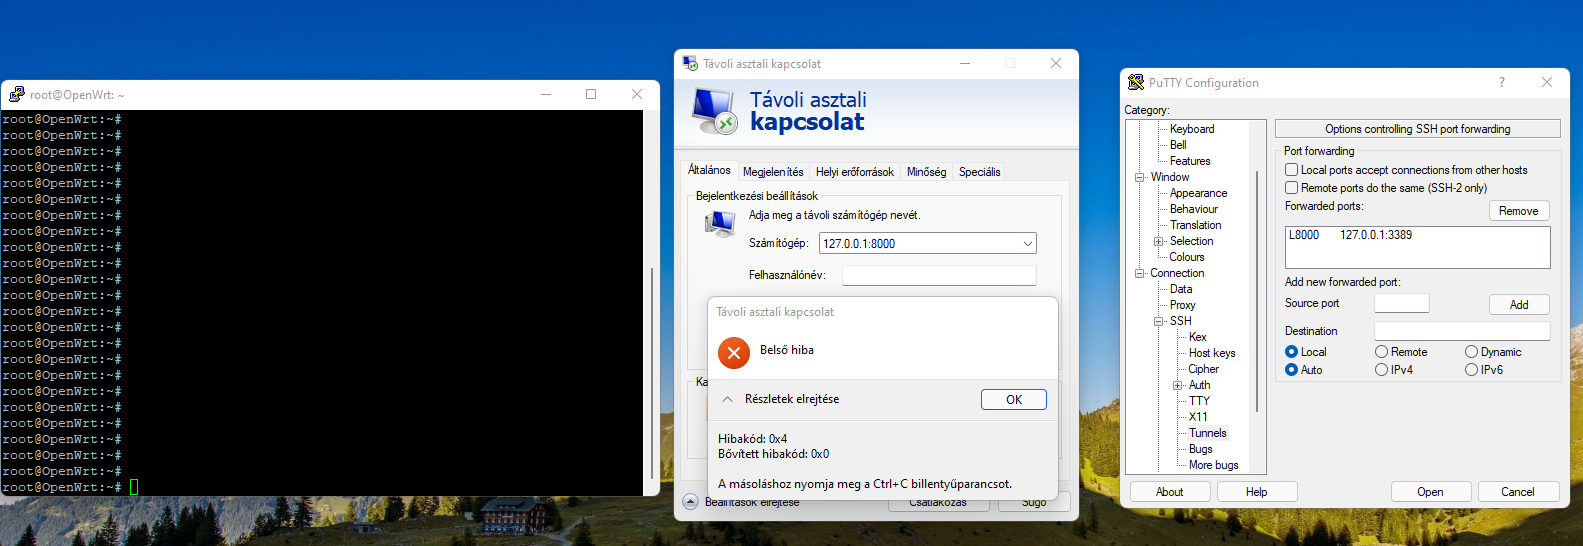The width and height of the screenshot is (1583, 546).
Task: Select the Dynamic radio button
Action: (x=1472, y=352)
